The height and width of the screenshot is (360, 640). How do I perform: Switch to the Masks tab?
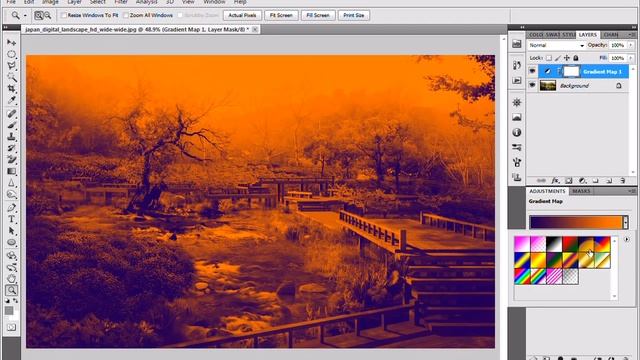coord(581,191)
